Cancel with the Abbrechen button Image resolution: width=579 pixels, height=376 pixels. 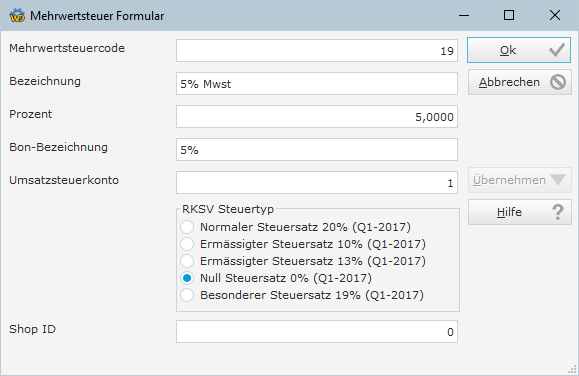point(520,82)
